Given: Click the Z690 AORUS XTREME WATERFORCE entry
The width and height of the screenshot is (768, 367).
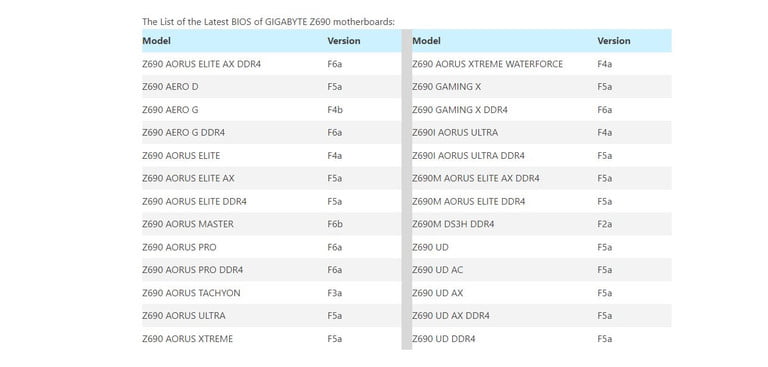Looking at the screenshot, I should pyautogui.click(x=487, y=64).
